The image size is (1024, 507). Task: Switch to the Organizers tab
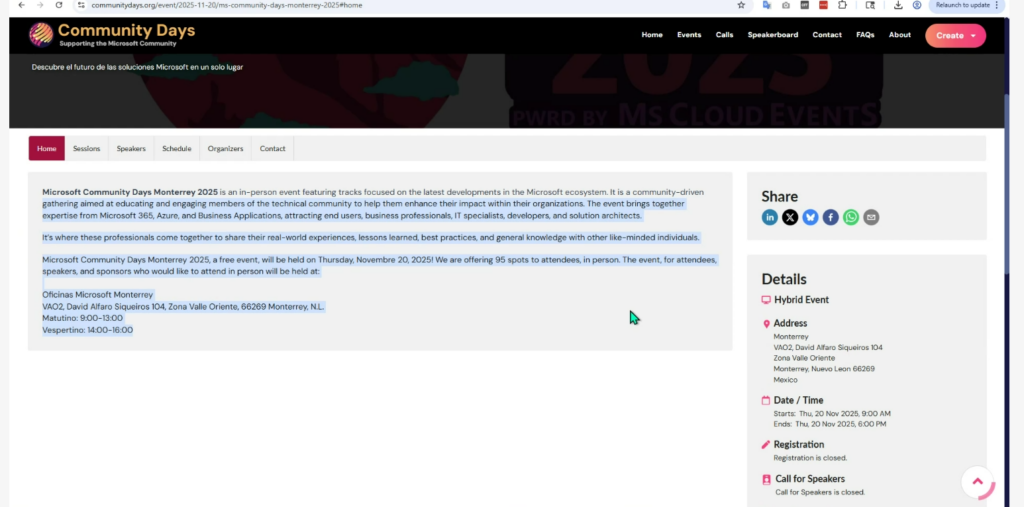pyautogui.click(x=225, y=148)
